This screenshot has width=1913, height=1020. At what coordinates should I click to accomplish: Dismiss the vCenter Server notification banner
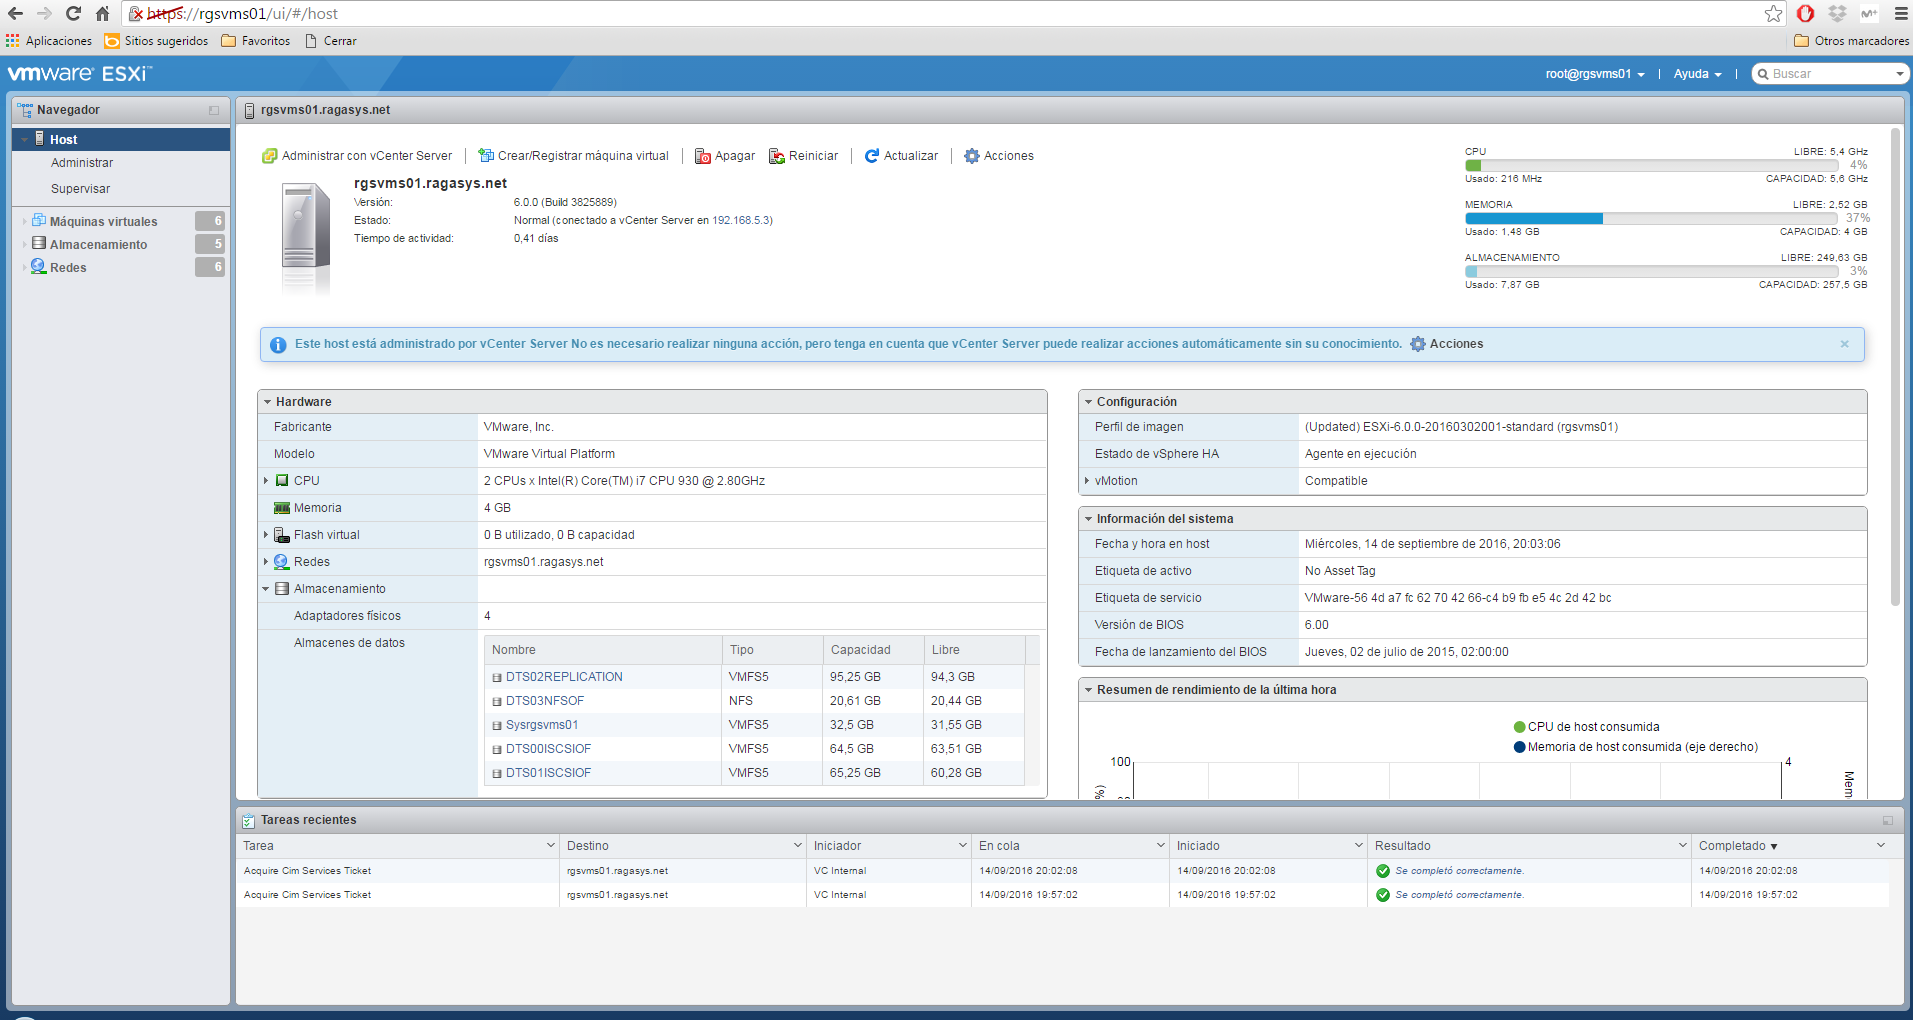pyautogui.click(x=1845, y=343)
